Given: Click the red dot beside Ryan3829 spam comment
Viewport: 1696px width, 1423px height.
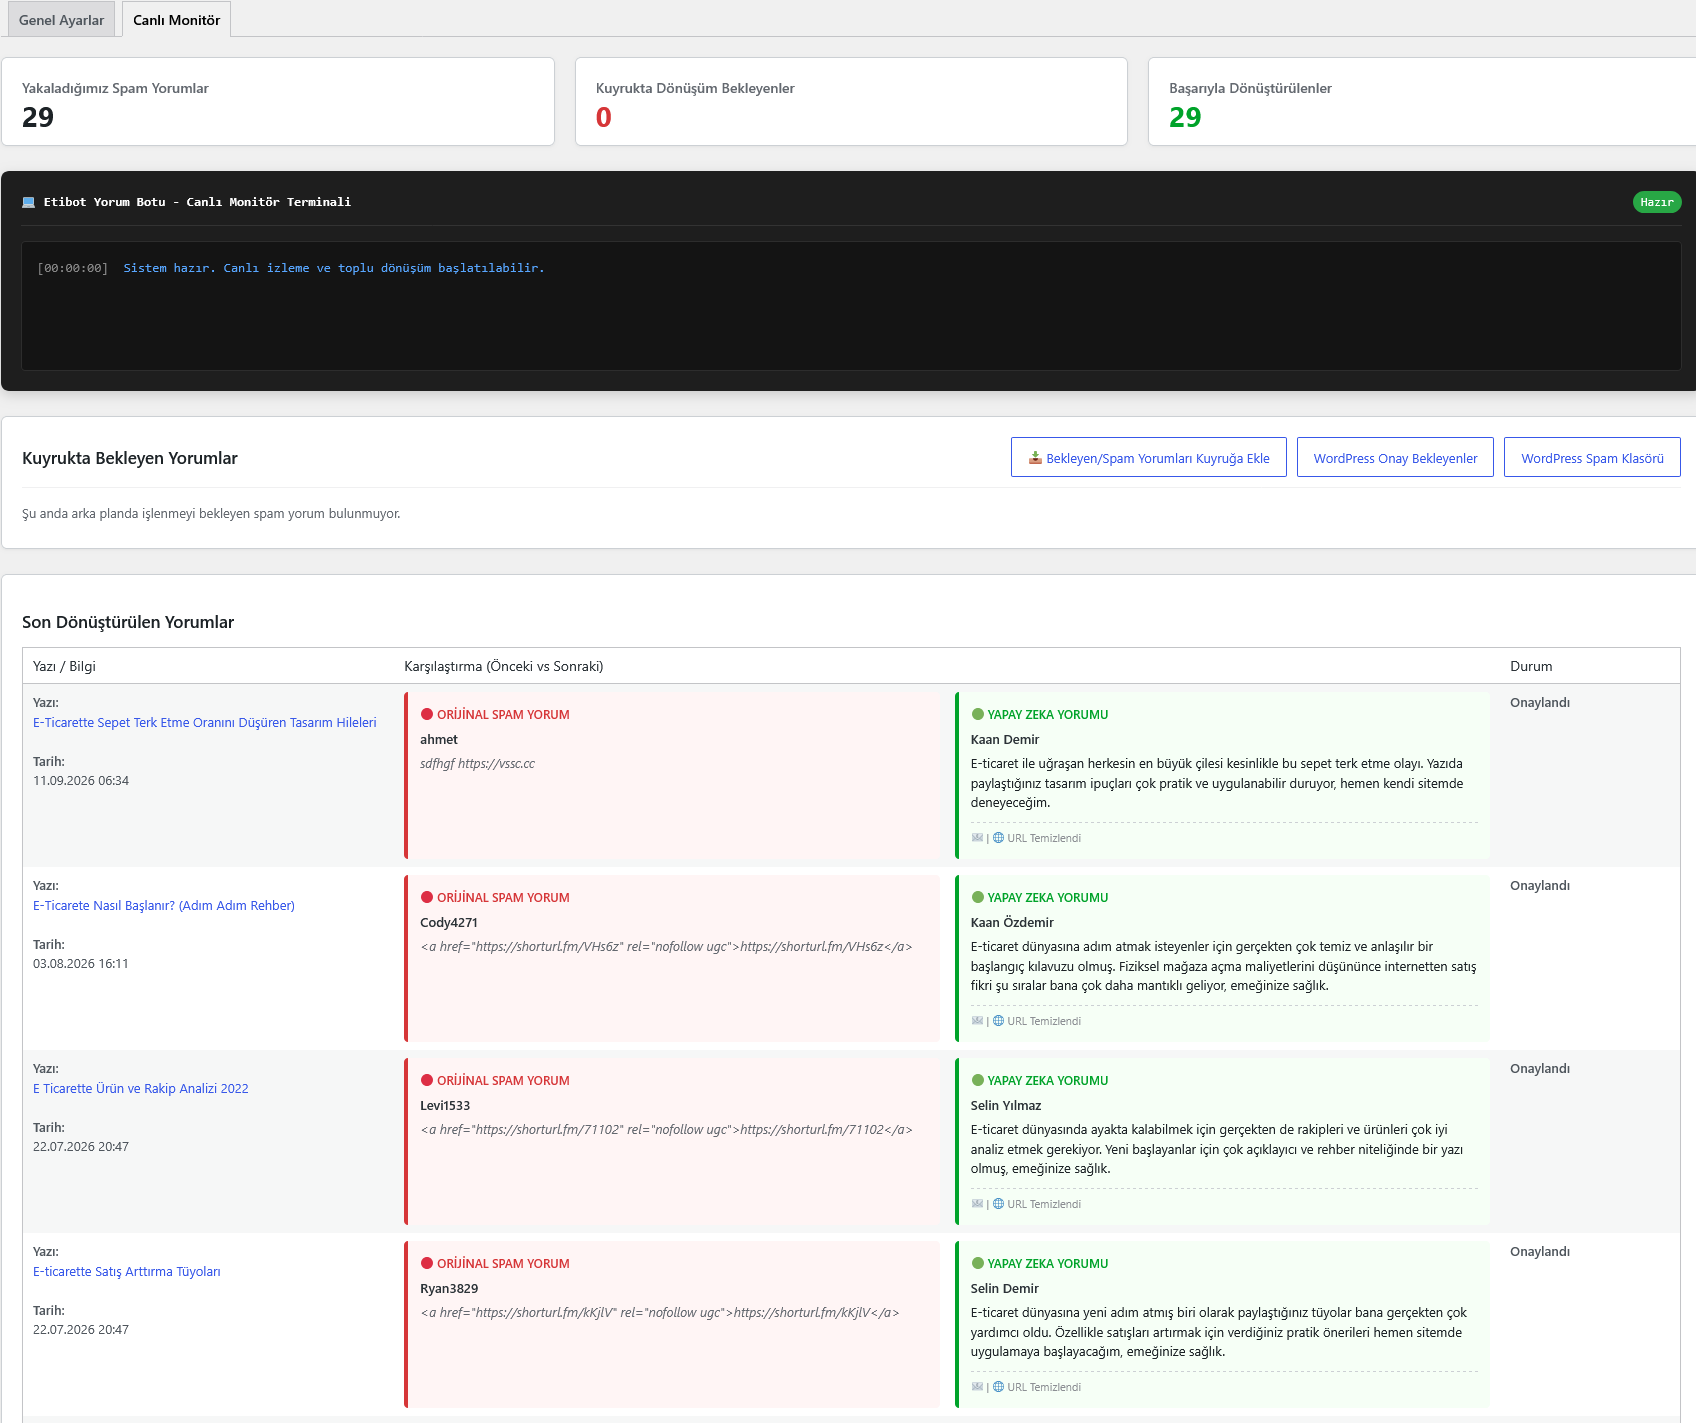Looking at the screenshot, I should click(x=427, y=1263).
